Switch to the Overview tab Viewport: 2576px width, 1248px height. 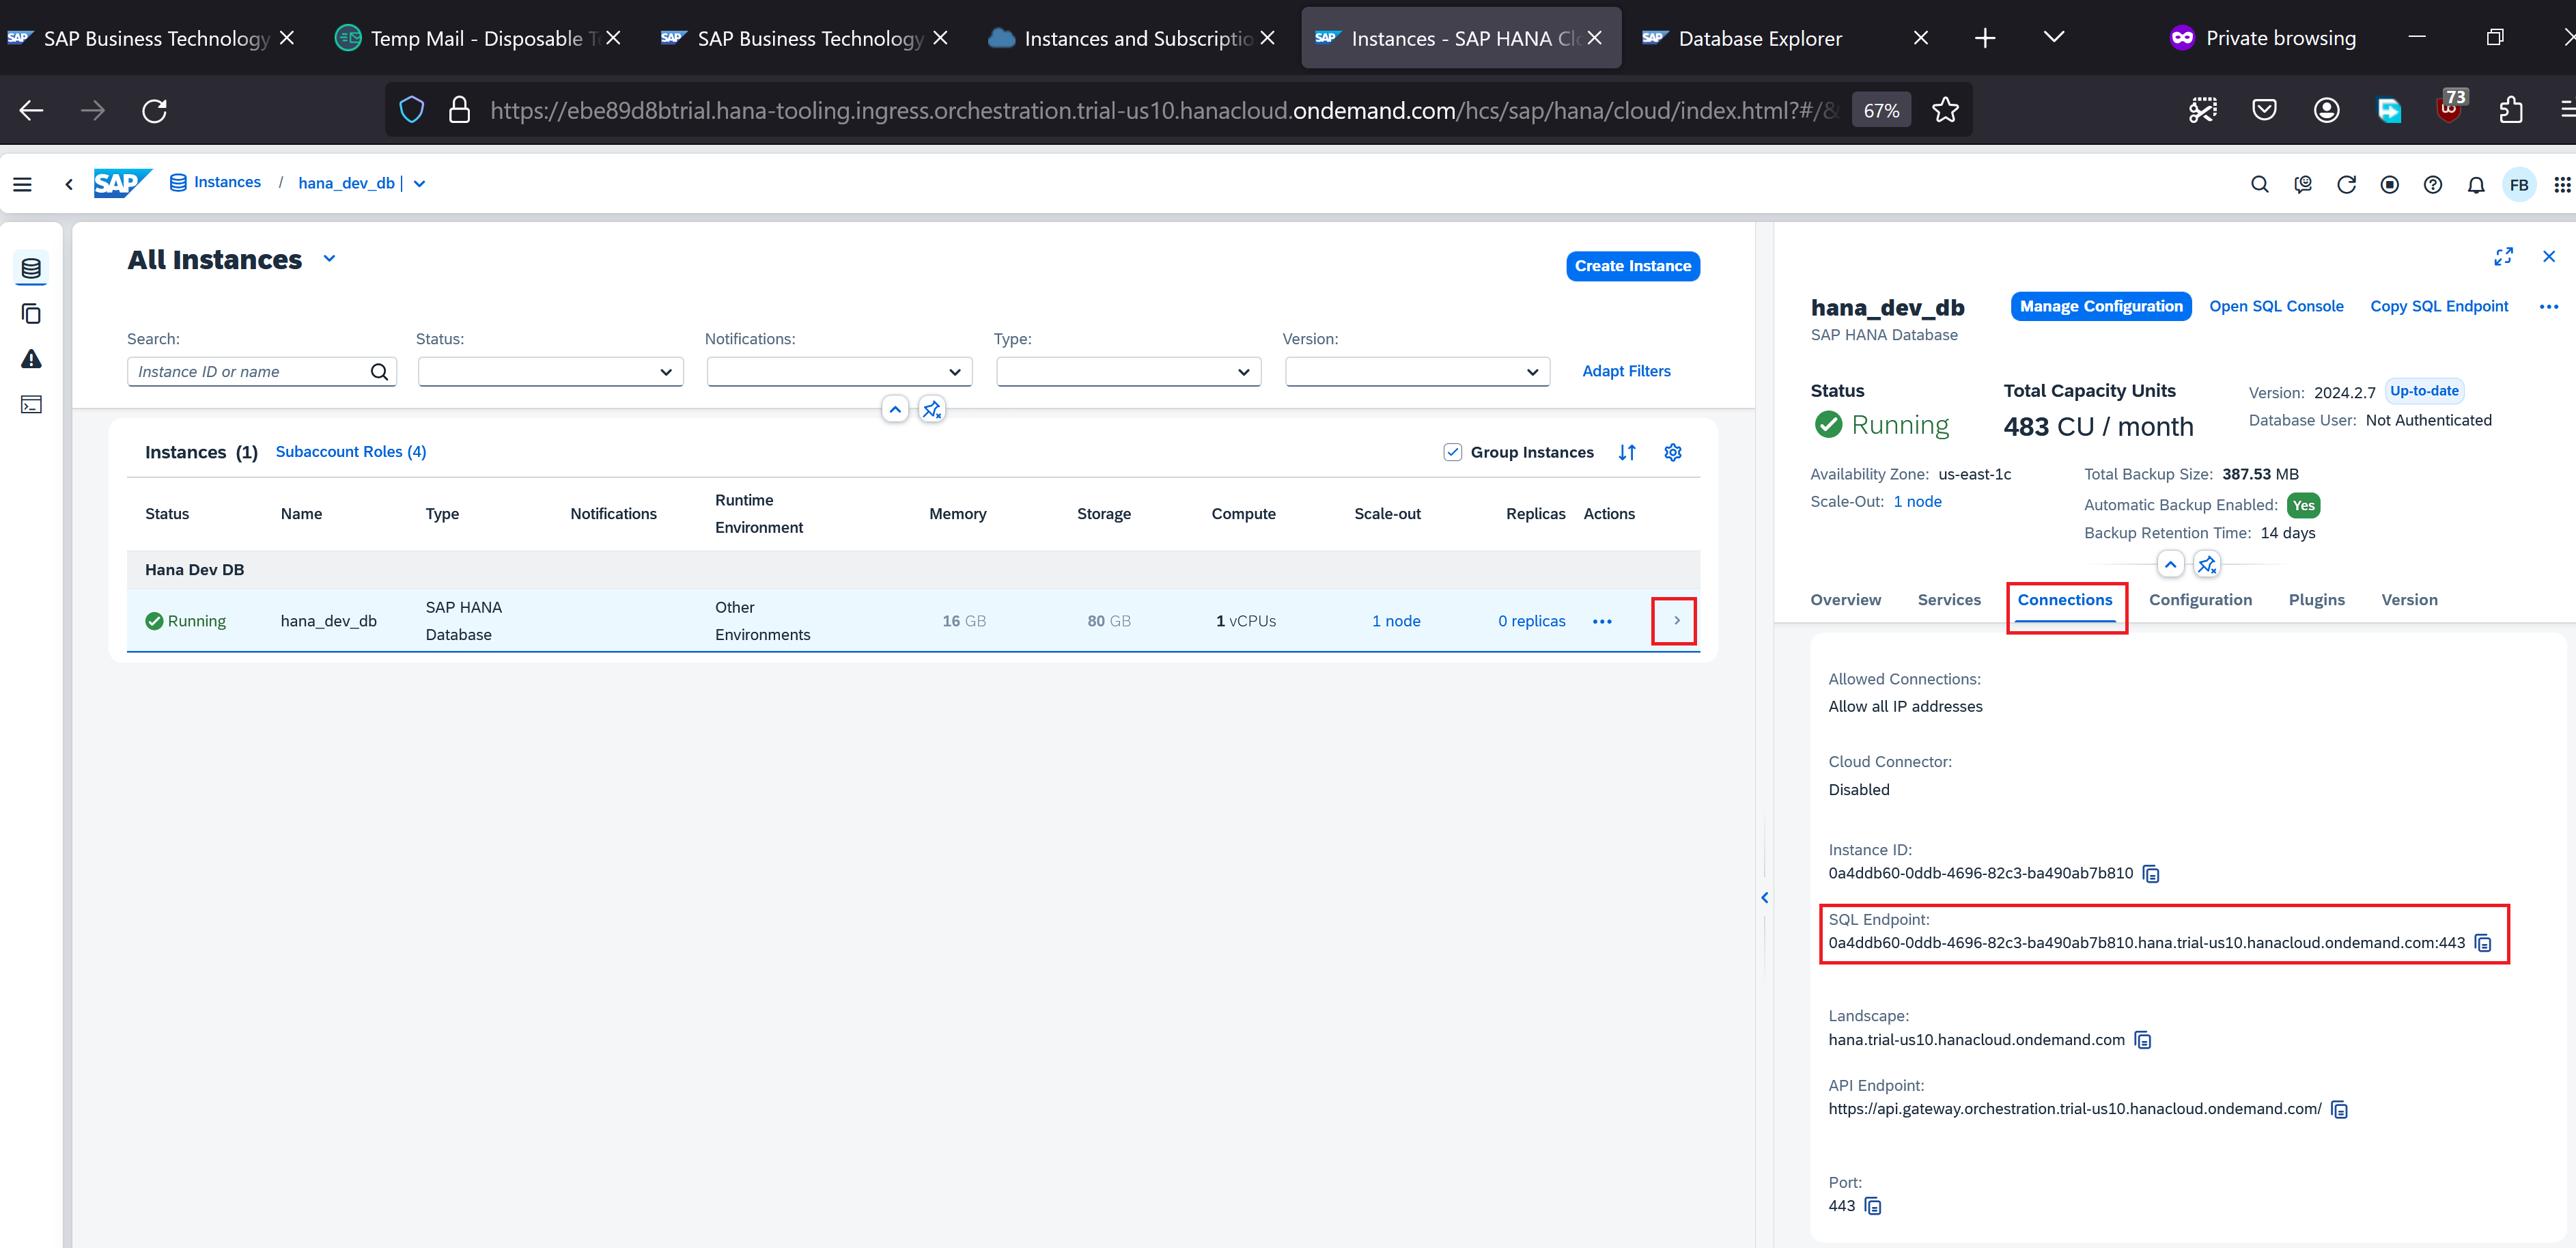click(1845, 600)
